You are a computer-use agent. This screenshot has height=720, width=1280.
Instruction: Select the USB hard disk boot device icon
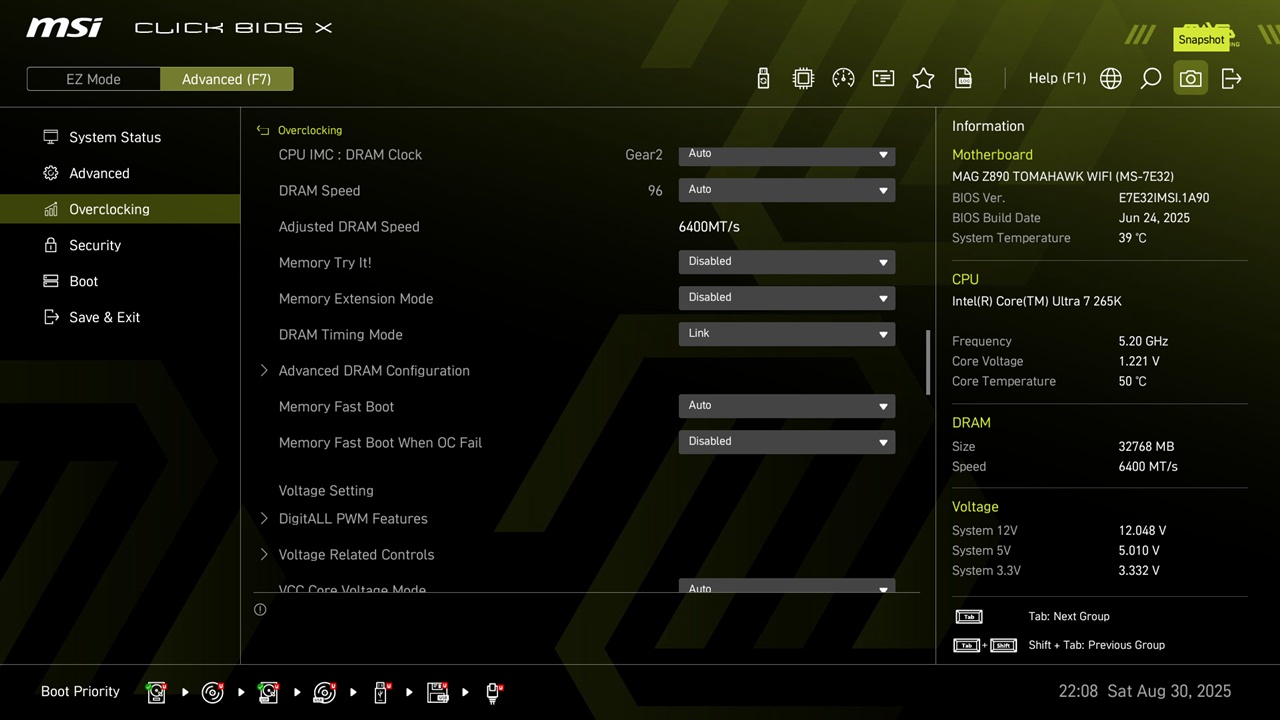[269, 692]
